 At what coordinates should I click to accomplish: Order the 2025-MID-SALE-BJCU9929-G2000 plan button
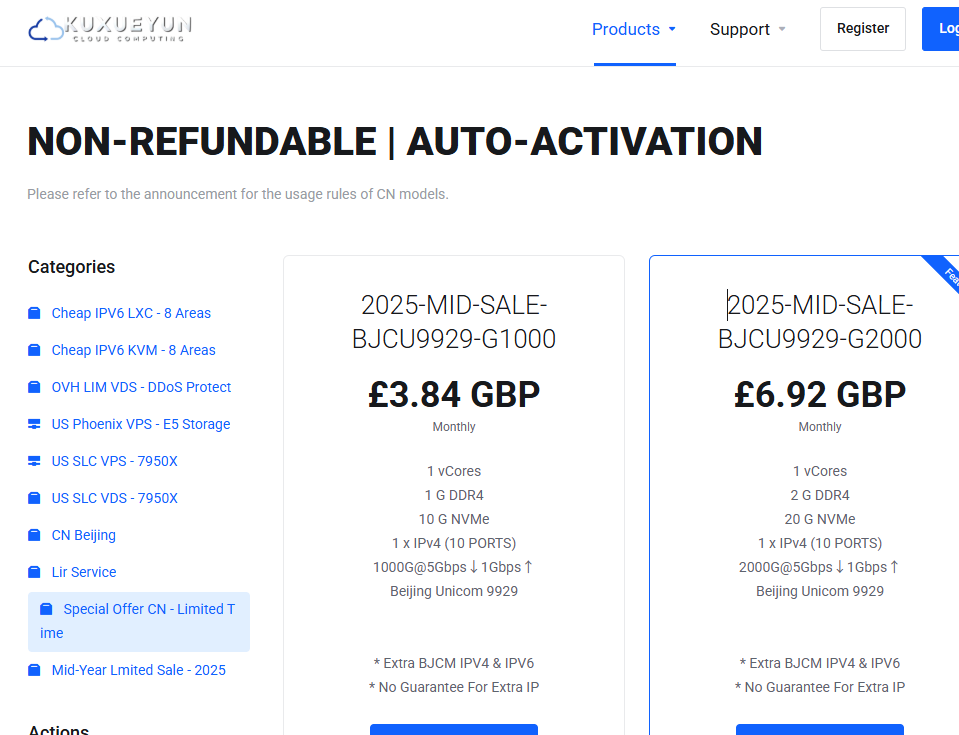820,729
